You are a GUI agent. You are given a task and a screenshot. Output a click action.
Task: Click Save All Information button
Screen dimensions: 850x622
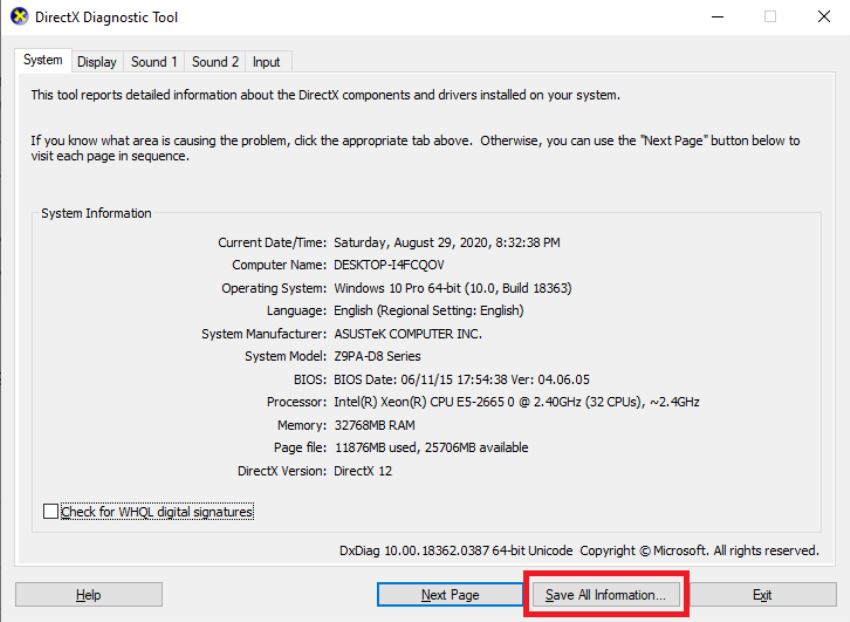[x=606, y=595]
